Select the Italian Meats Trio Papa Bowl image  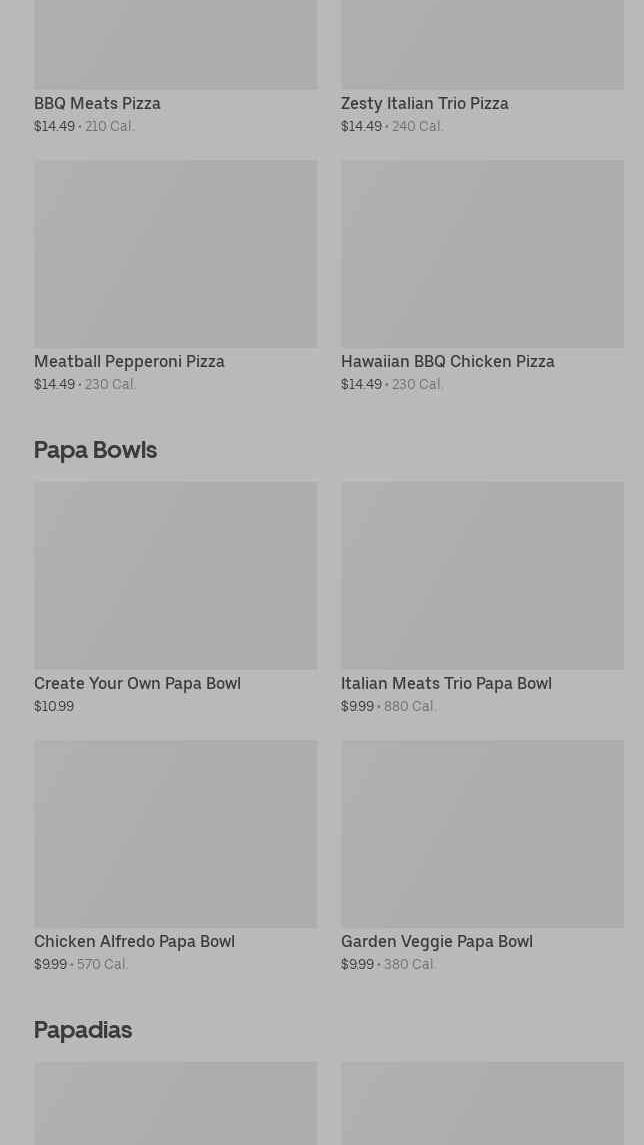tap(482, 576)
